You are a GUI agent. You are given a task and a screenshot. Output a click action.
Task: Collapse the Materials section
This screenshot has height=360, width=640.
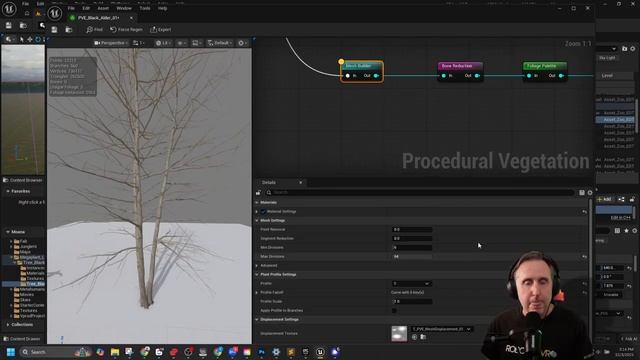257,202
